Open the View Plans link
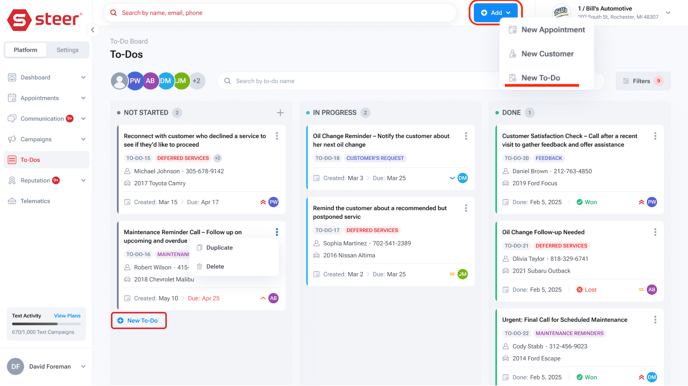 67,316
